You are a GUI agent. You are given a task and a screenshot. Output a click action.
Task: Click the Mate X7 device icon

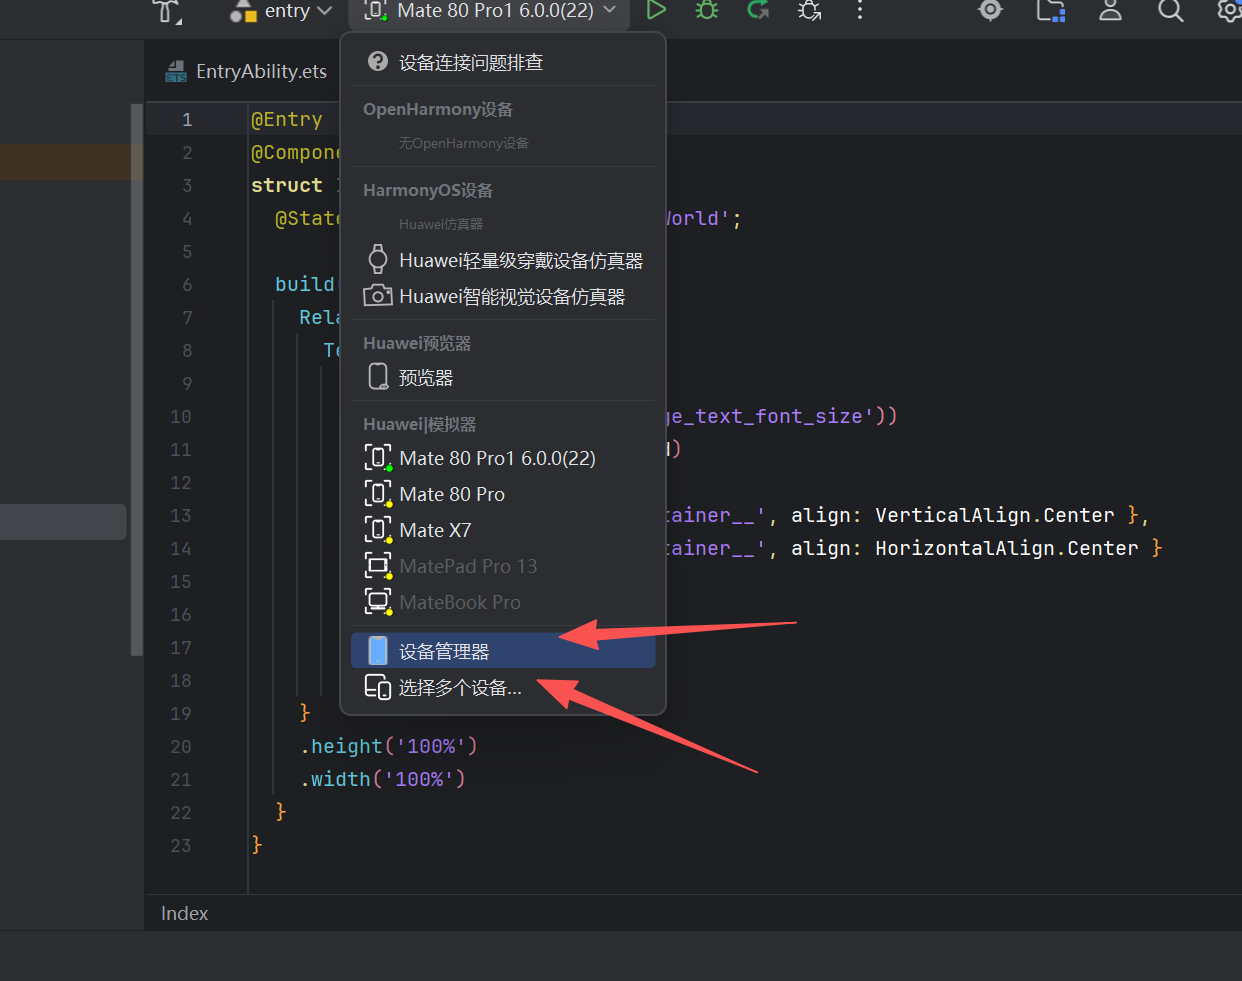pos(378,530)
